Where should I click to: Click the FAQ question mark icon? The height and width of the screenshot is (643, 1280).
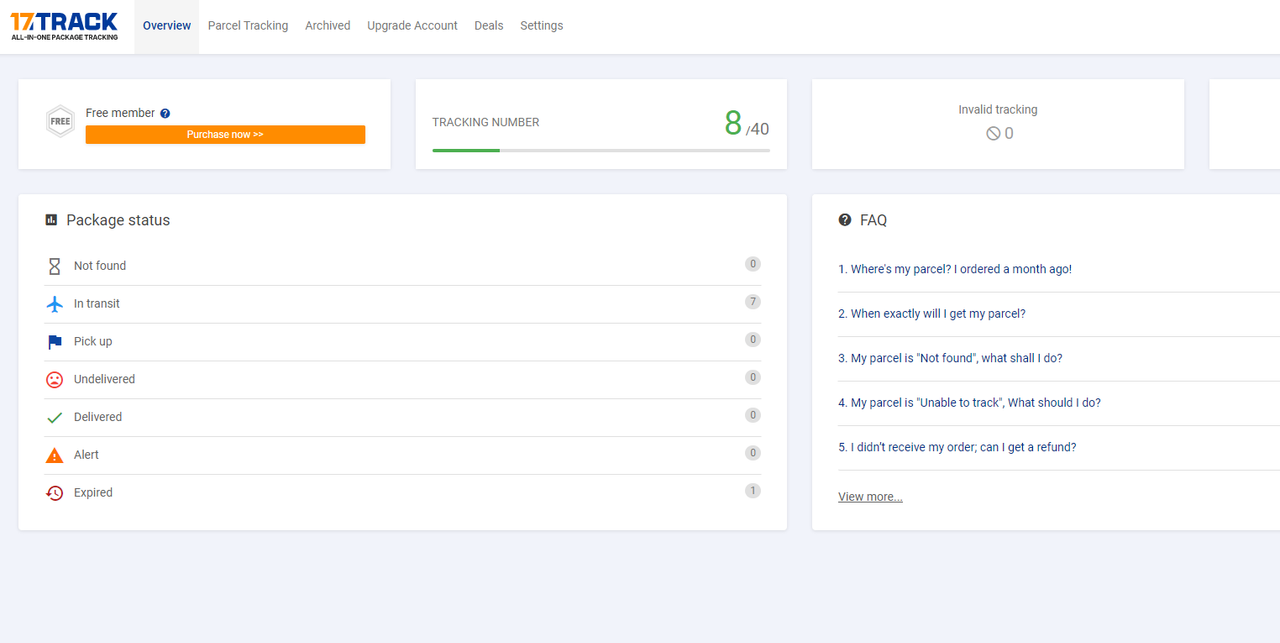[845, 220]
